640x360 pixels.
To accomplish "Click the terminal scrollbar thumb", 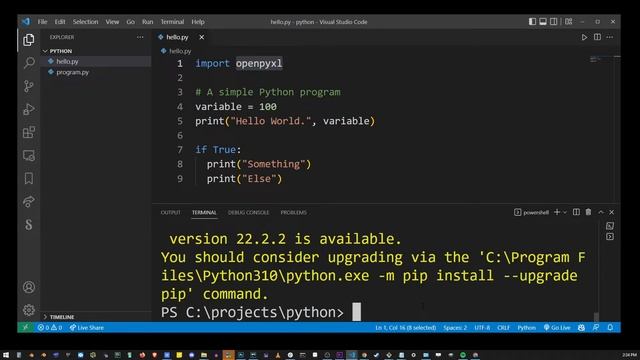I will (x=596, y=317).
